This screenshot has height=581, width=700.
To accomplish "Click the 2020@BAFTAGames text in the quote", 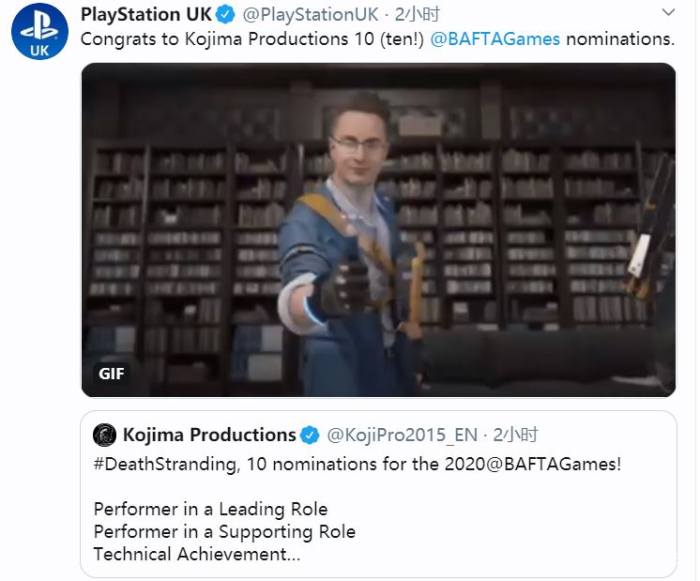I will coord(533,464).
